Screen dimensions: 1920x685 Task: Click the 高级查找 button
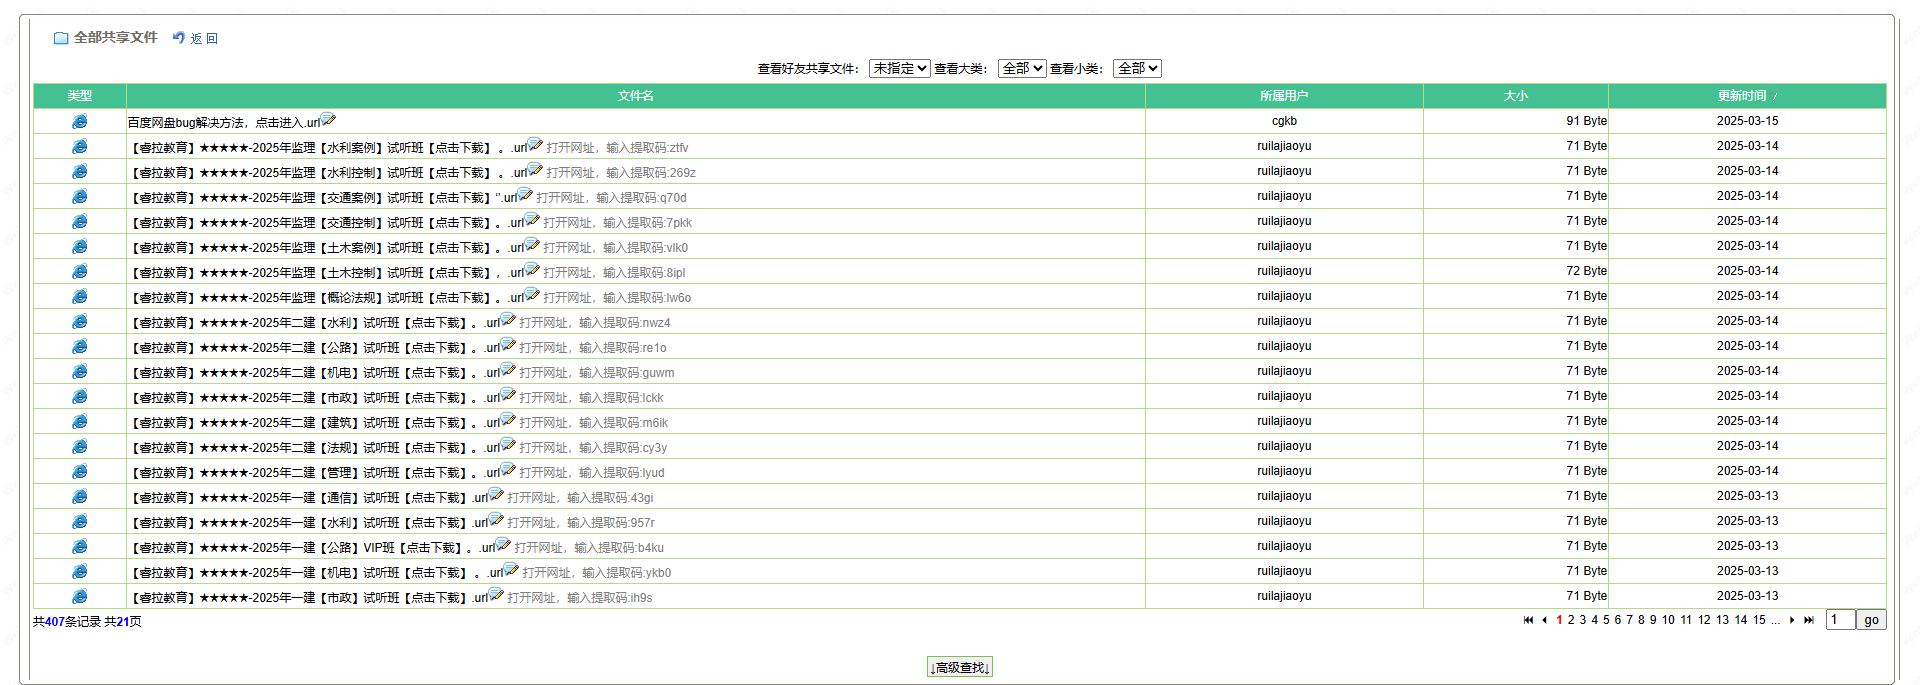pos(959,667)
